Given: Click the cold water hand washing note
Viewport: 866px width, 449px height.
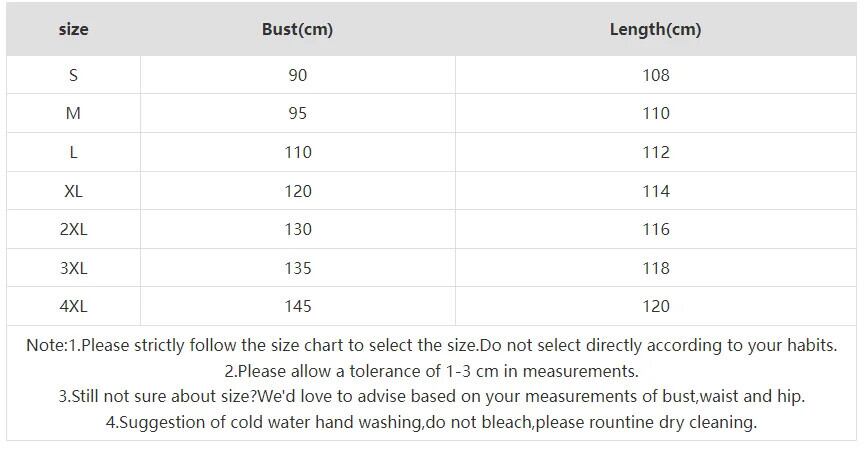Looking at the screenshot, I should pyautogui.click(x=431, y=422).
